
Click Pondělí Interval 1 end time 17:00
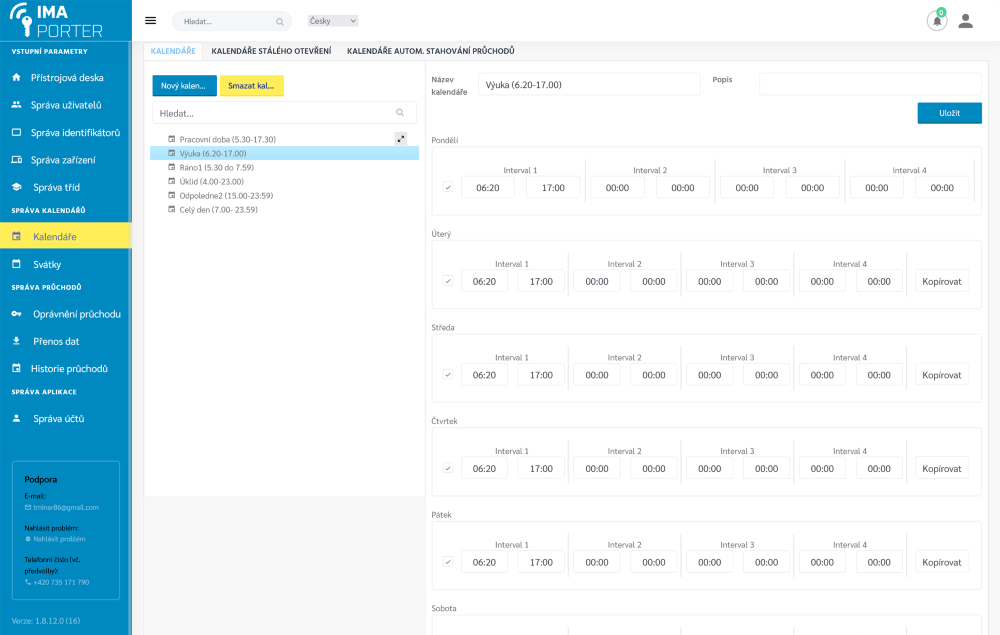click(553, 187)
